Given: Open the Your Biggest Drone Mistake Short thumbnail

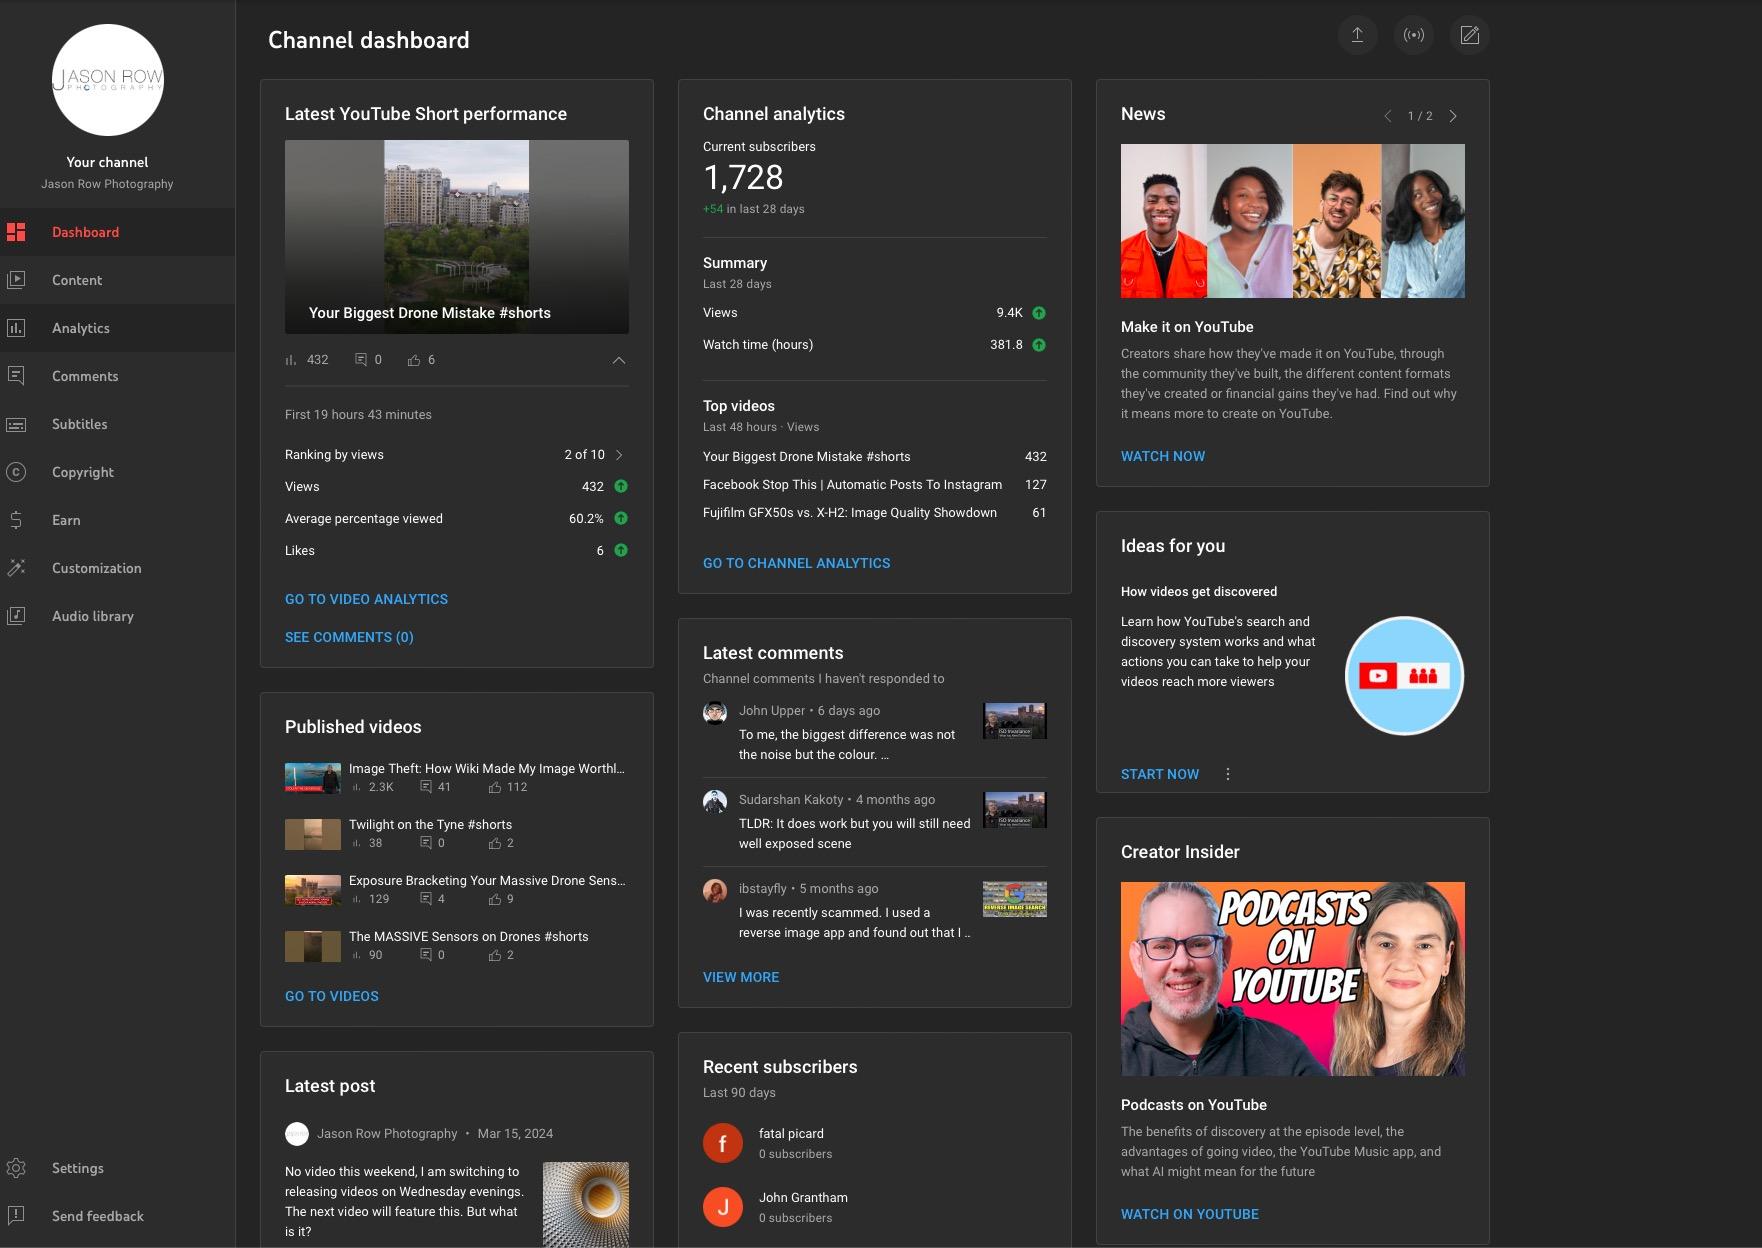Looking at the screenshot, I should 457,237.
